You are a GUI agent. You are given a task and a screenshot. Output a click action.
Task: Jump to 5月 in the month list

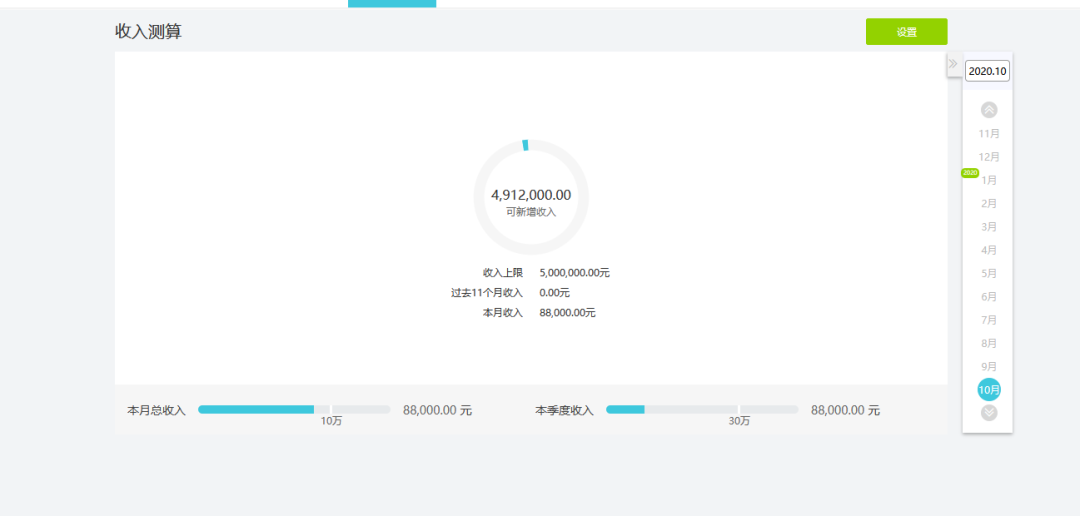click(x=989, y=273)
